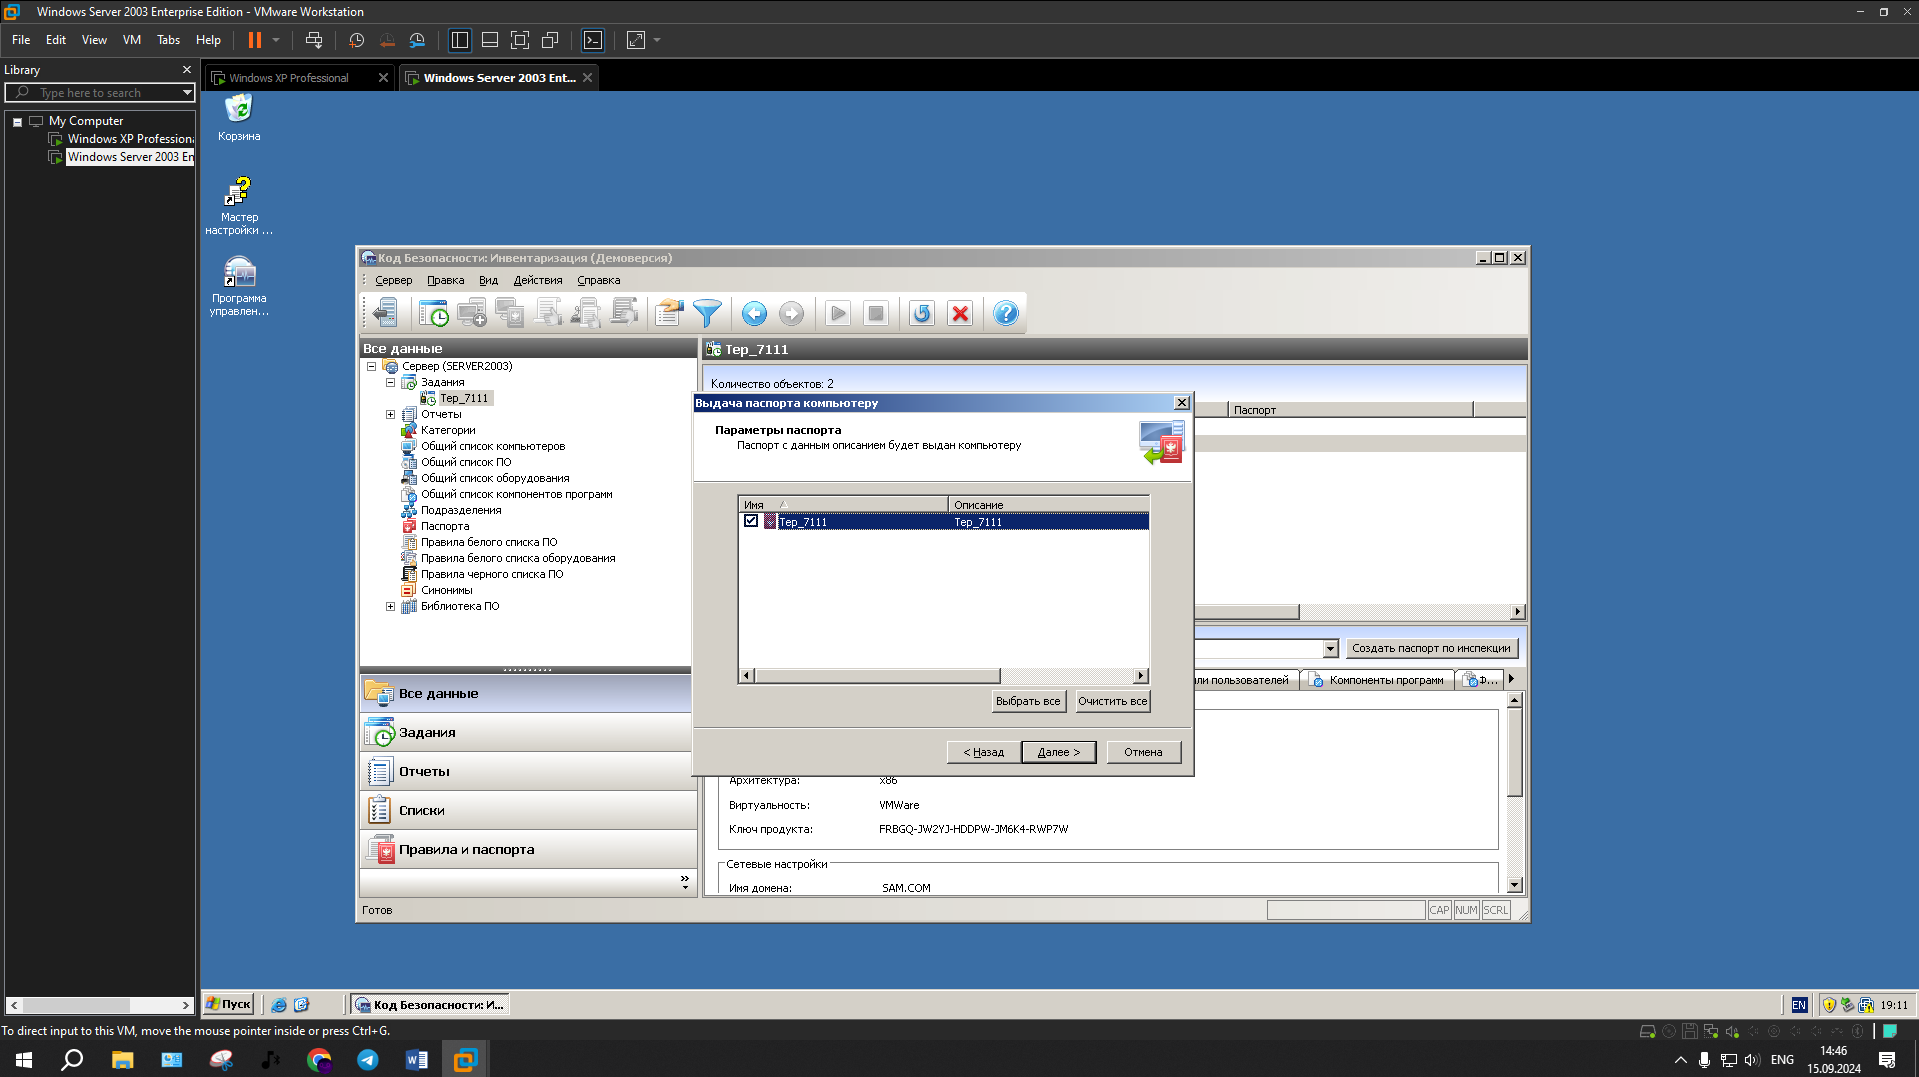This screenshot has width=1919, height=1077.
Task: Click the Отмена button
Action: [1143, 752]
